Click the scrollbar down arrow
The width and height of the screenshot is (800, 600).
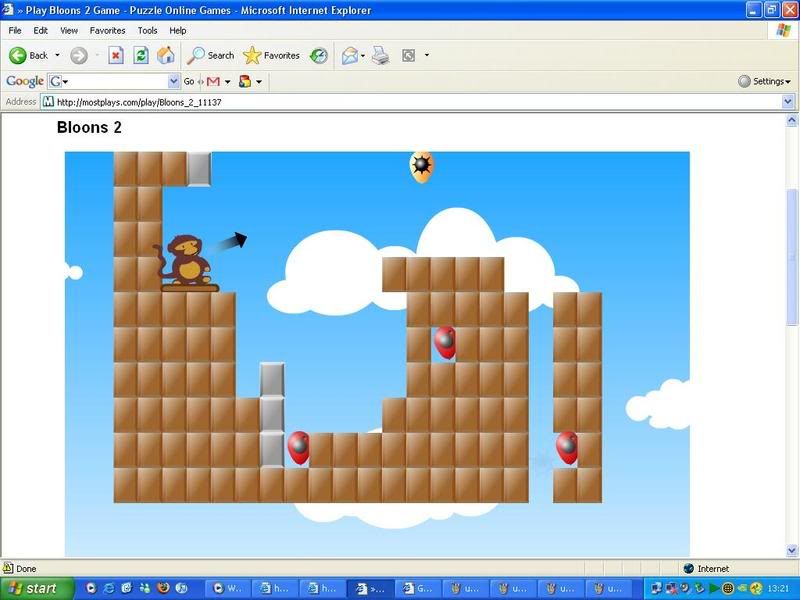[x=791, y=551]
